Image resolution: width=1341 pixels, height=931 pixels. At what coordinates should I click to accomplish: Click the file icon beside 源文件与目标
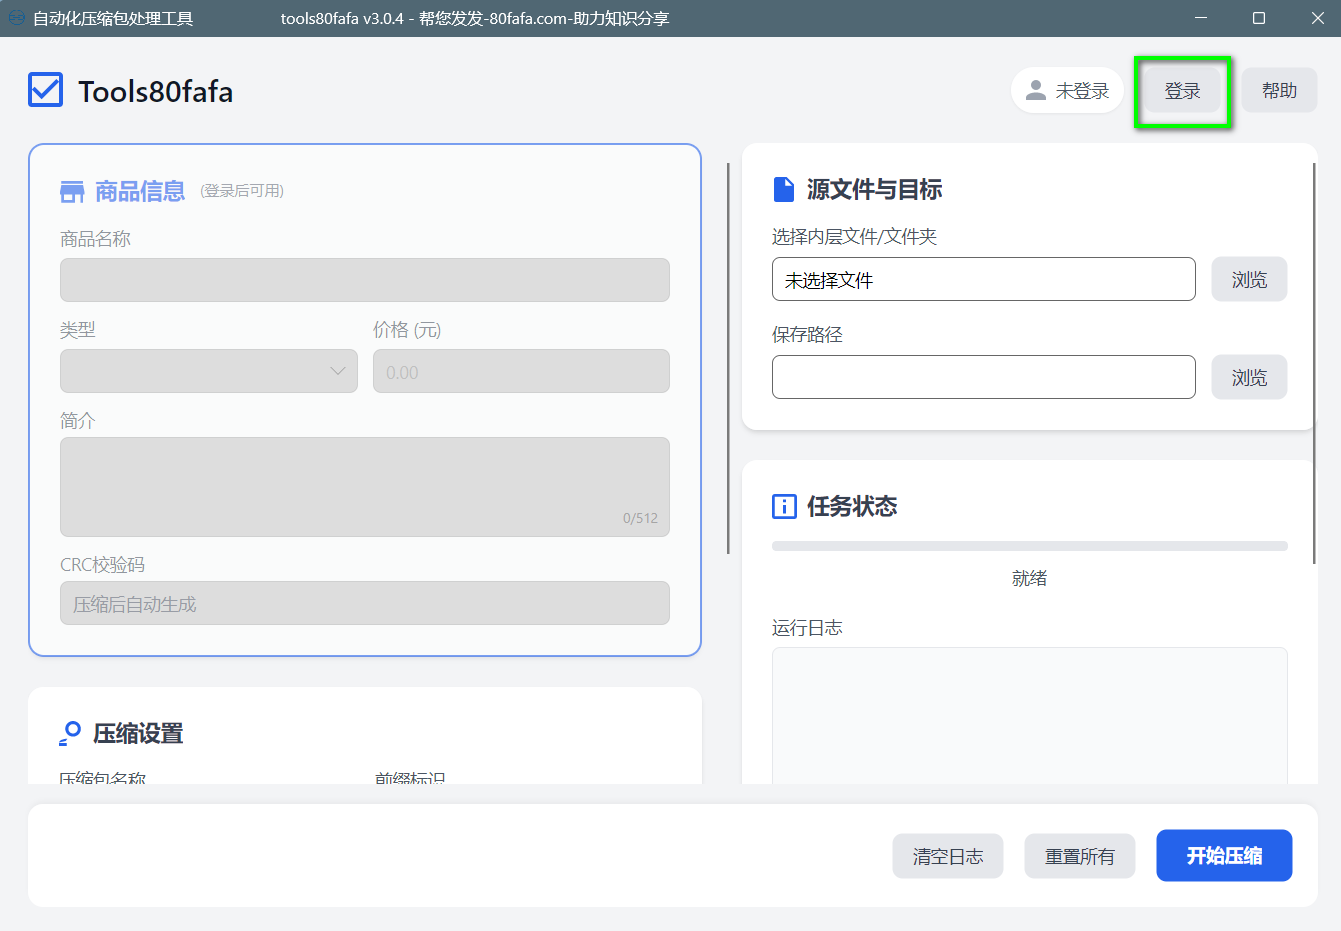click(784, 189)
